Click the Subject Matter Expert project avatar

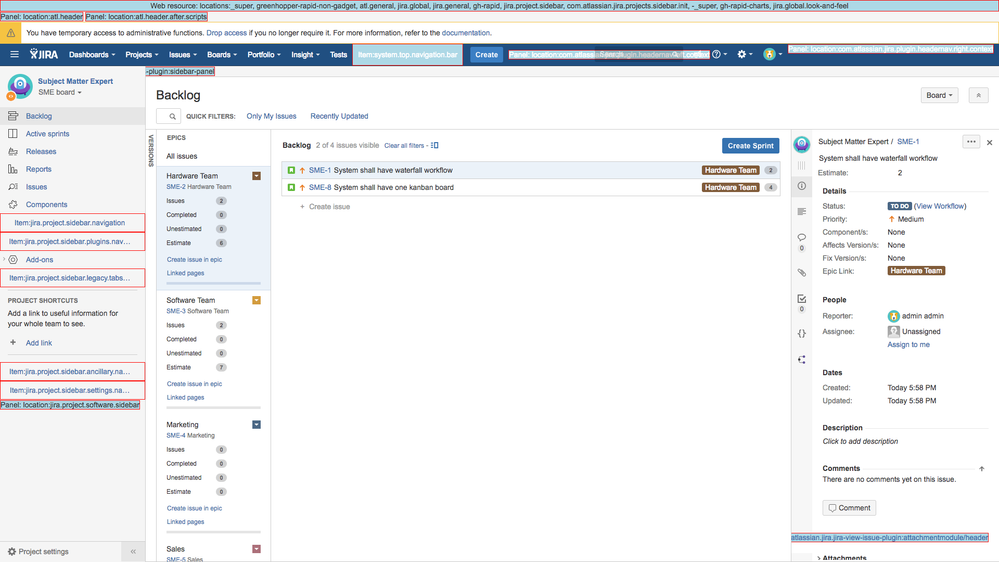coord(20,86)
